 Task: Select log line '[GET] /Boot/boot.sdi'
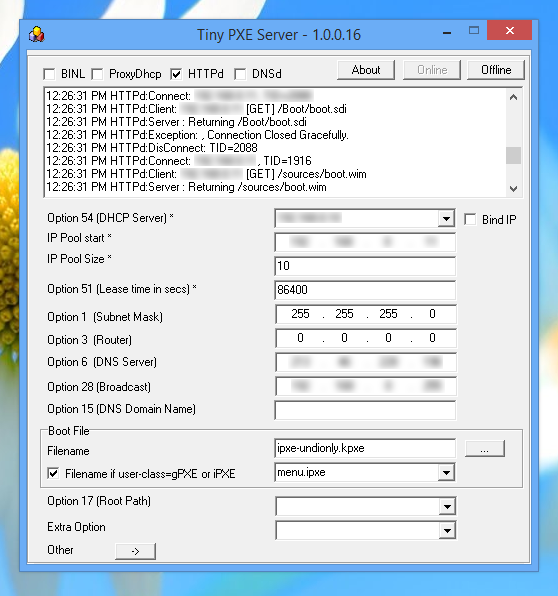point(196,109)
